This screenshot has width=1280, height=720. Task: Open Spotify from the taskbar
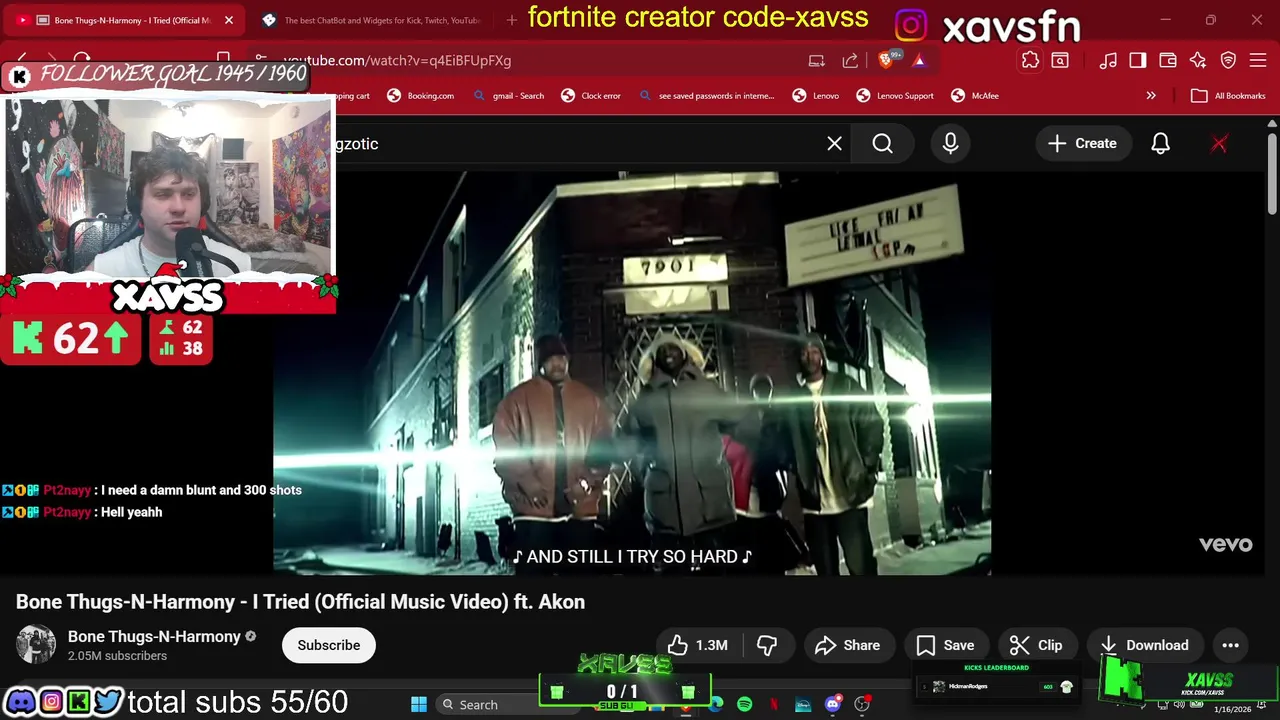pos(744,704)
